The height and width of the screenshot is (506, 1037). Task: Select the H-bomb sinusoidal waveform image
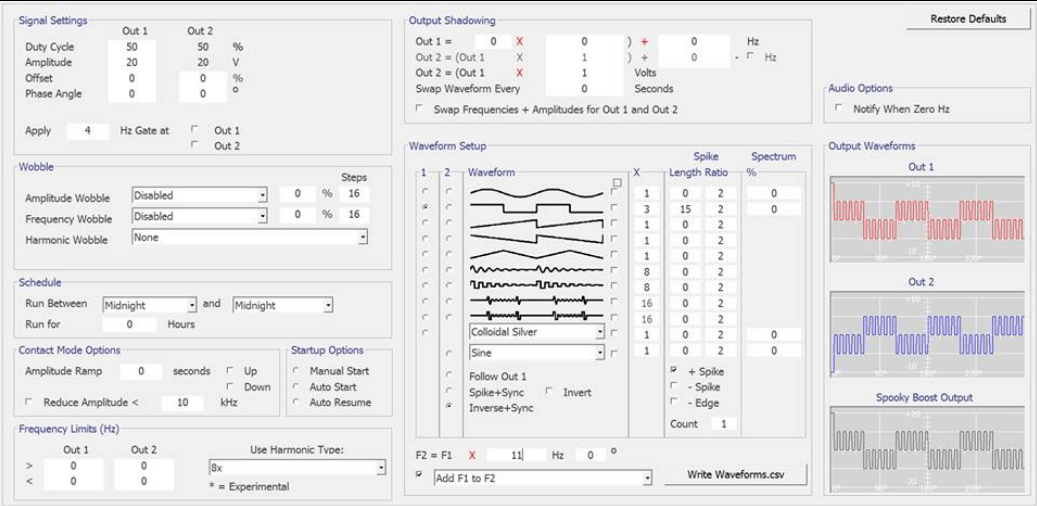(x=536, y=300)
